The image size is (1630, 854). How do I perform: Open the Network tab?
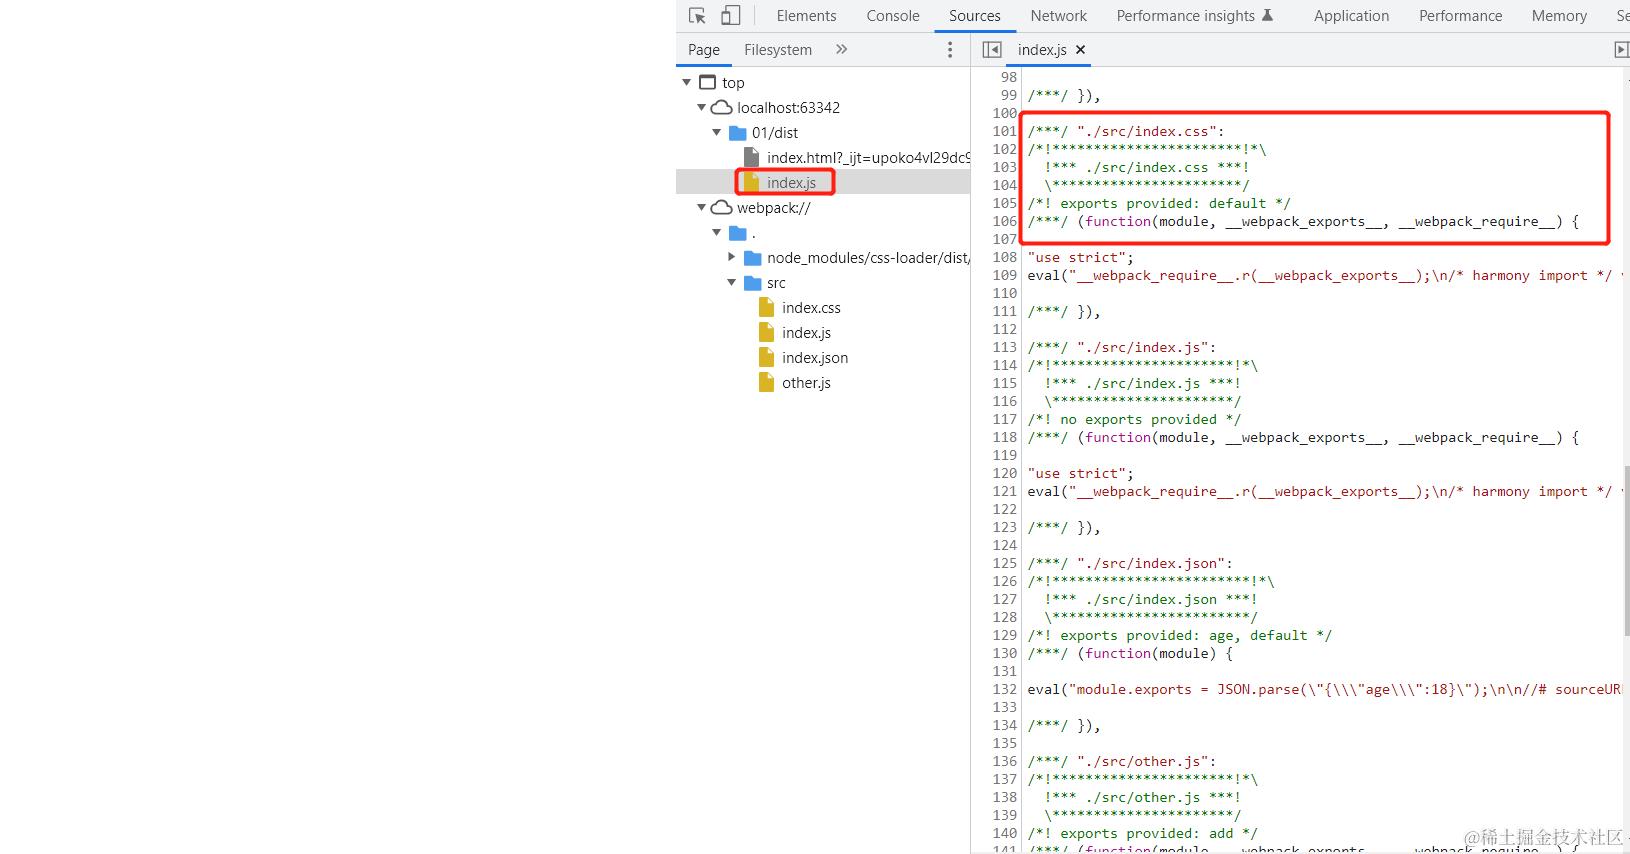tap(1059, 16)
